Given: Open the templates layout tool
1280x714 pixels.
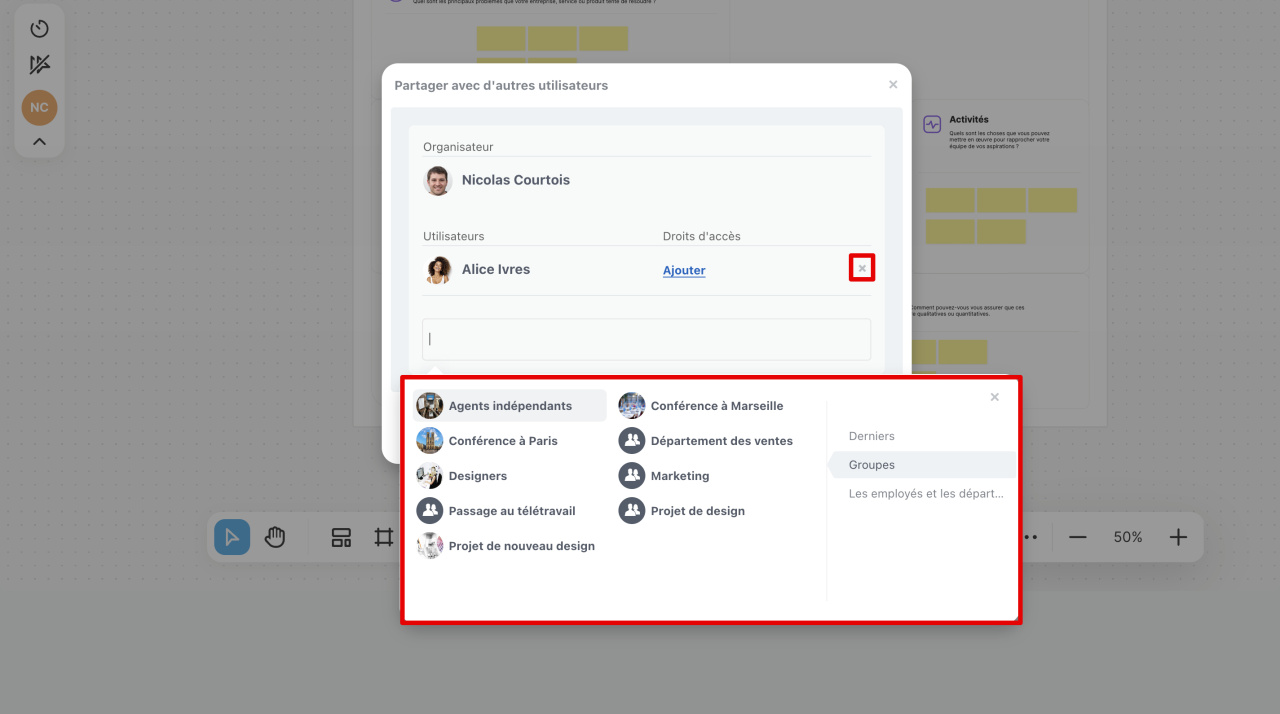Looking at the screenshot, I should click(341, 537).
